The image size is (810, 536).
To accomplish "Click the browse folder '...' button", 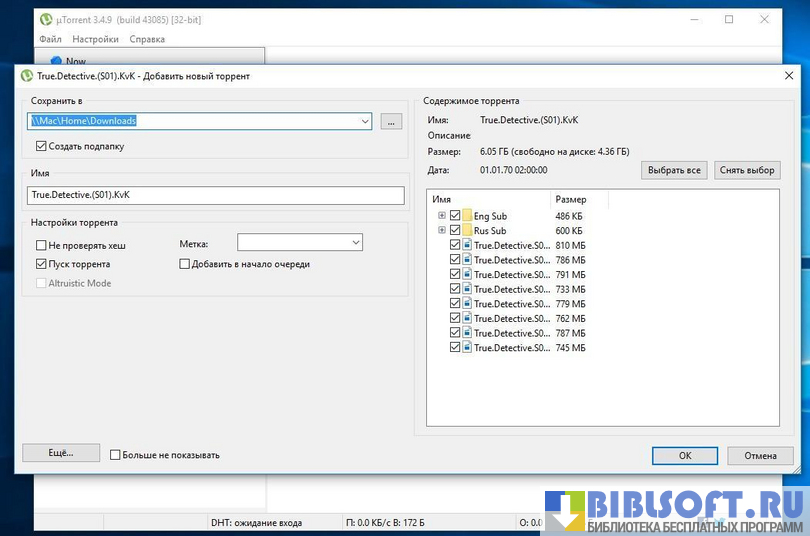I will (x=391, y=121).
